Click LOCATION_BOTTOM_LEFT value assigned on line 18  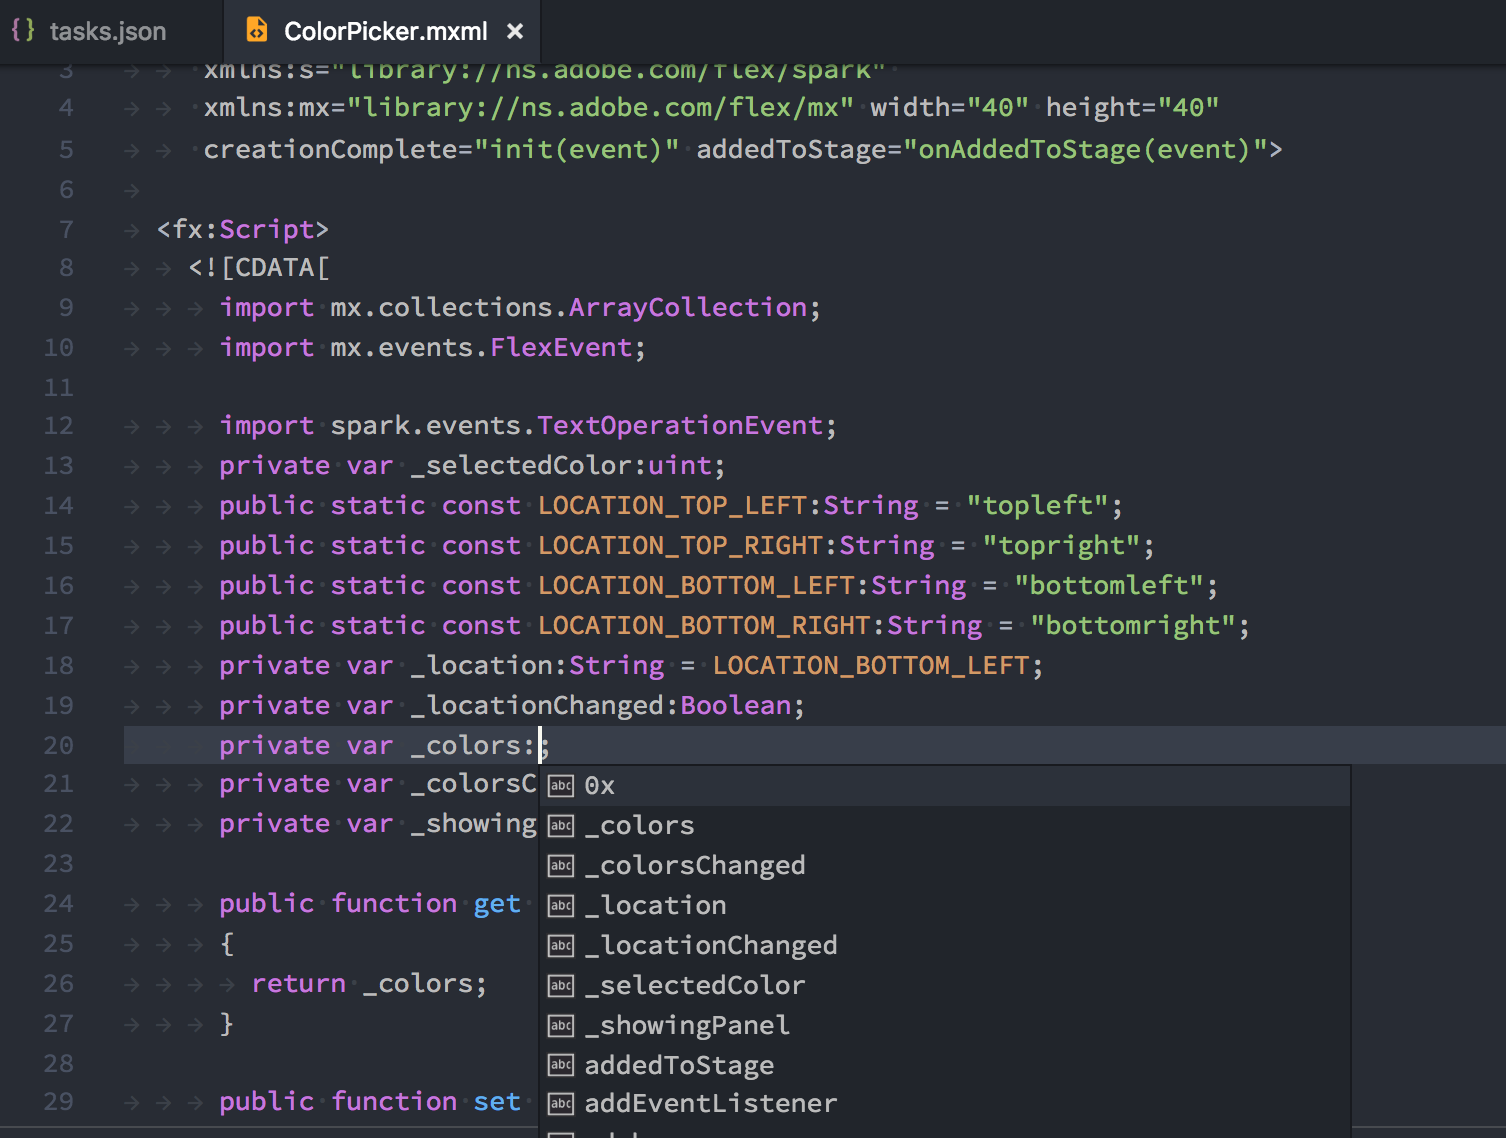point(871,666)
